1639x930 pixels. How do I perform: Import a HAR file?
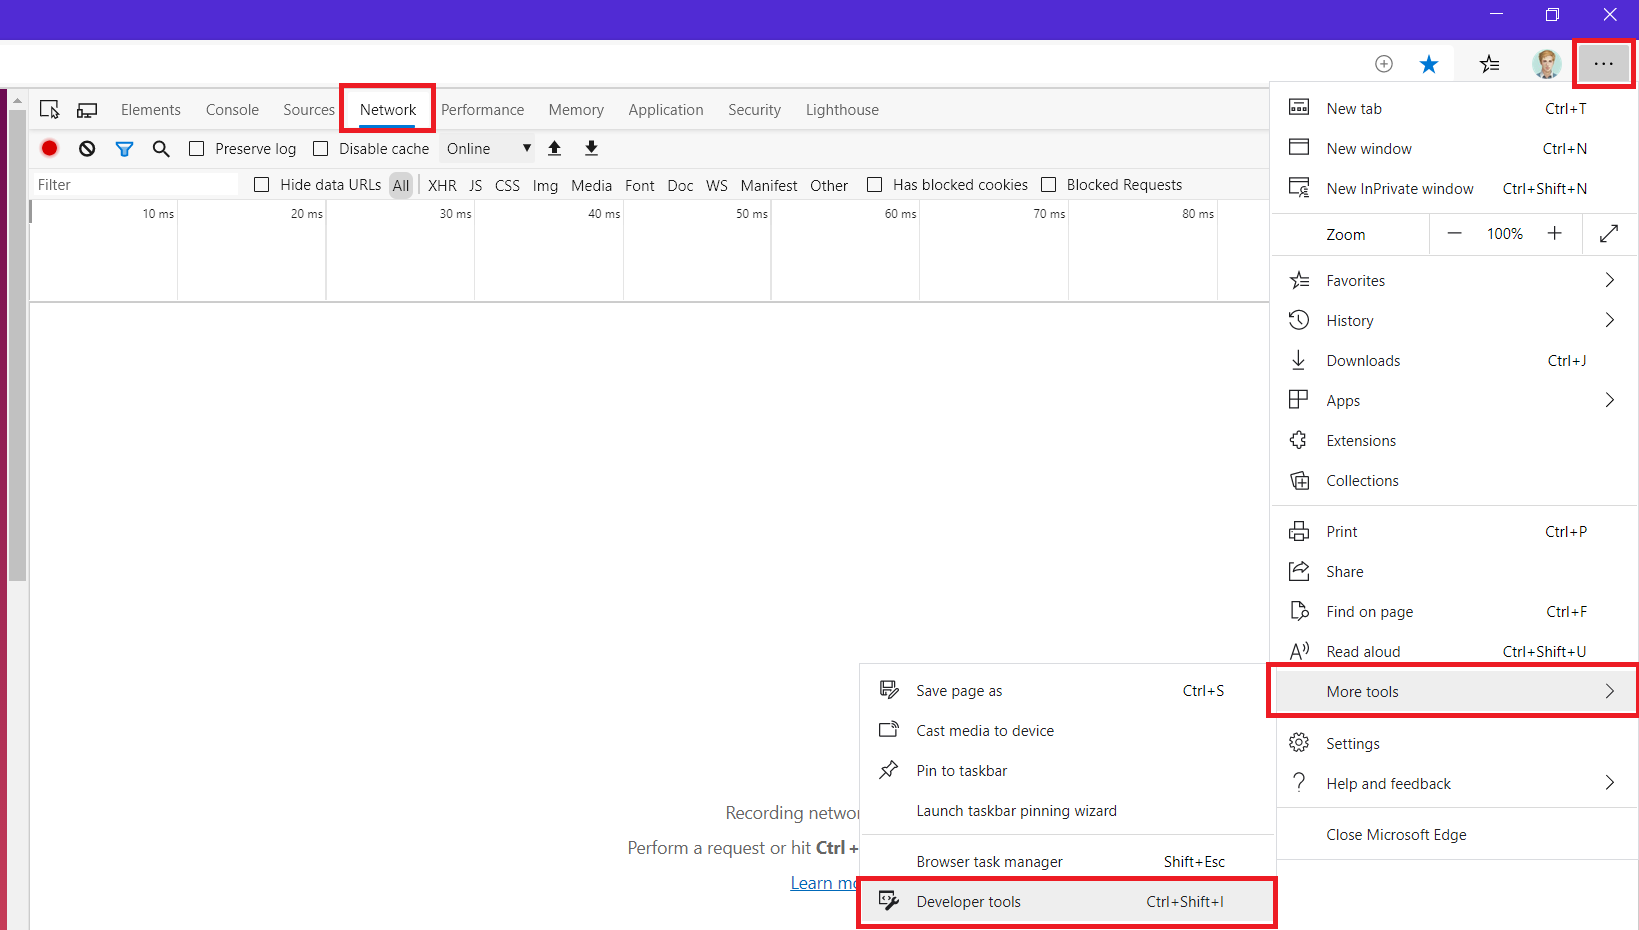554,148
